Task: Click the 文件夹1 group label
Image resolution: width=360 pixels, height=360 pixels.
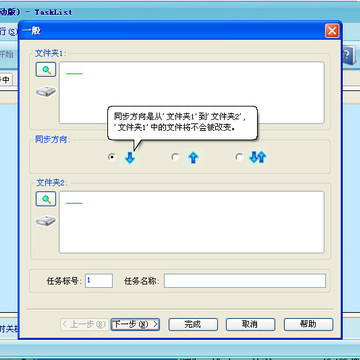Action: click(x=51, y=53)
